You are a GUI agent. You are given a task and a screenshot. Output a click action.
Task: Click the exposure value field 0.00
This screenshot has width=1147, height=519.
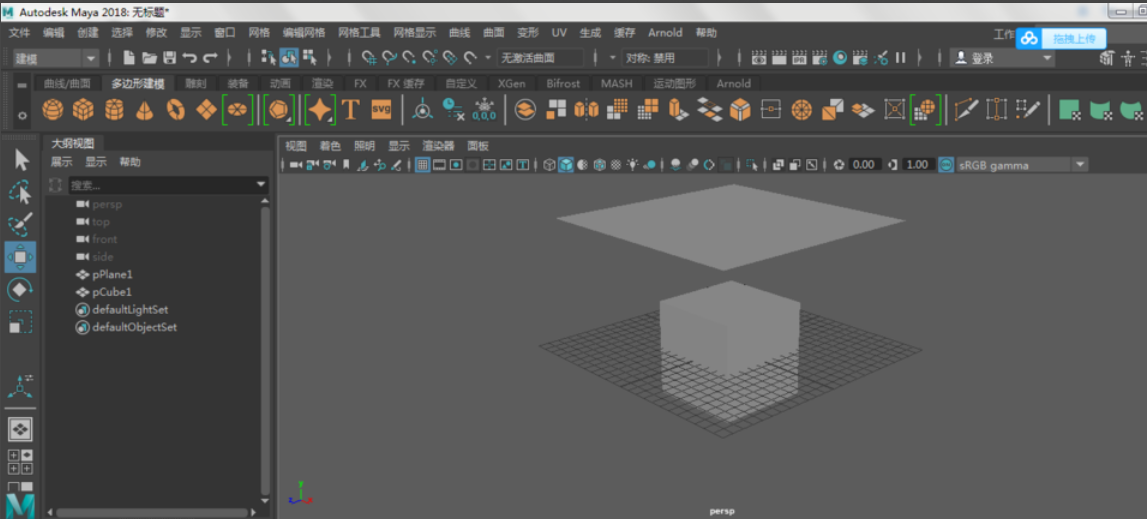coord(865,165)
